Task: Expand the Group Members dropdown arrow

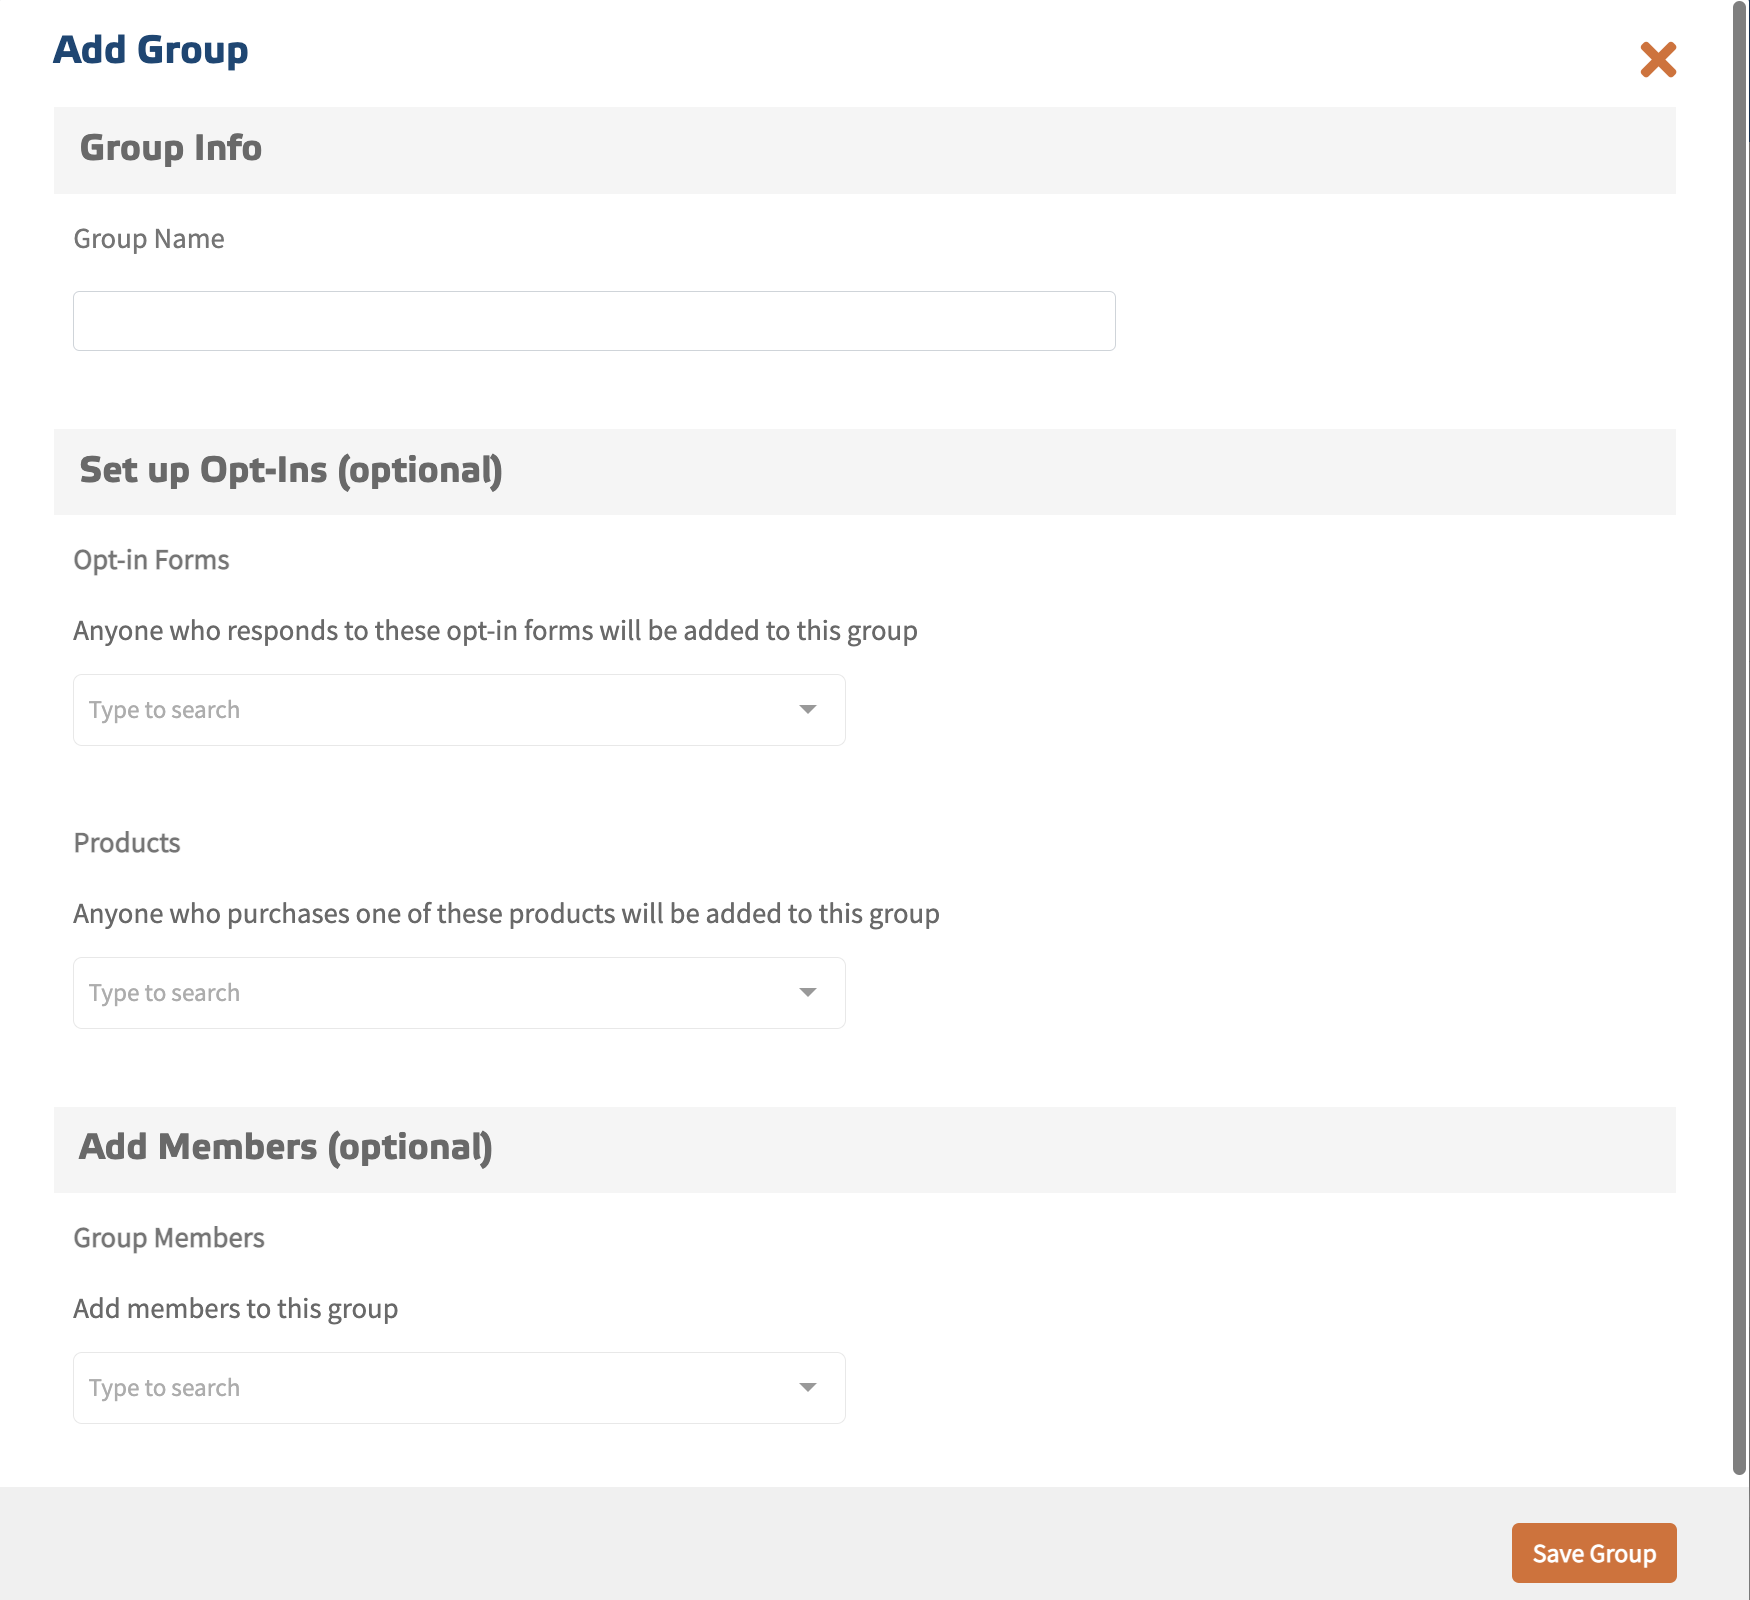Action: (x=808, y=1388)
